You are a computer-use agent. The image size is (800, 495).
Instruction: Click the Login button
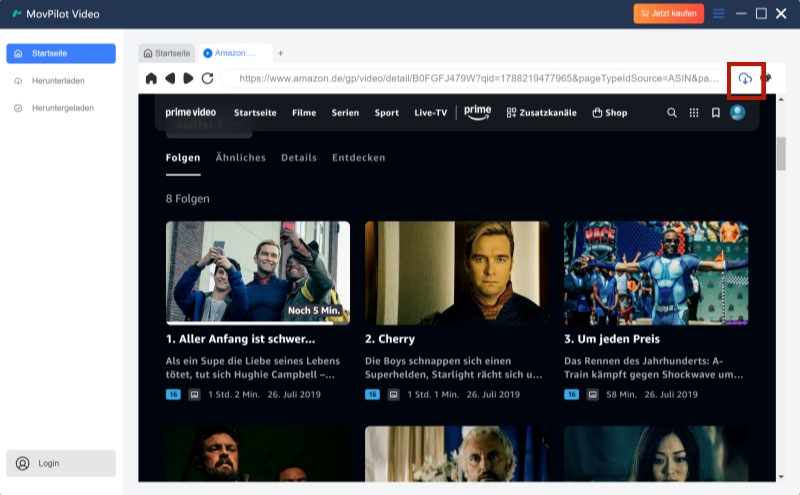coord(61,463)
